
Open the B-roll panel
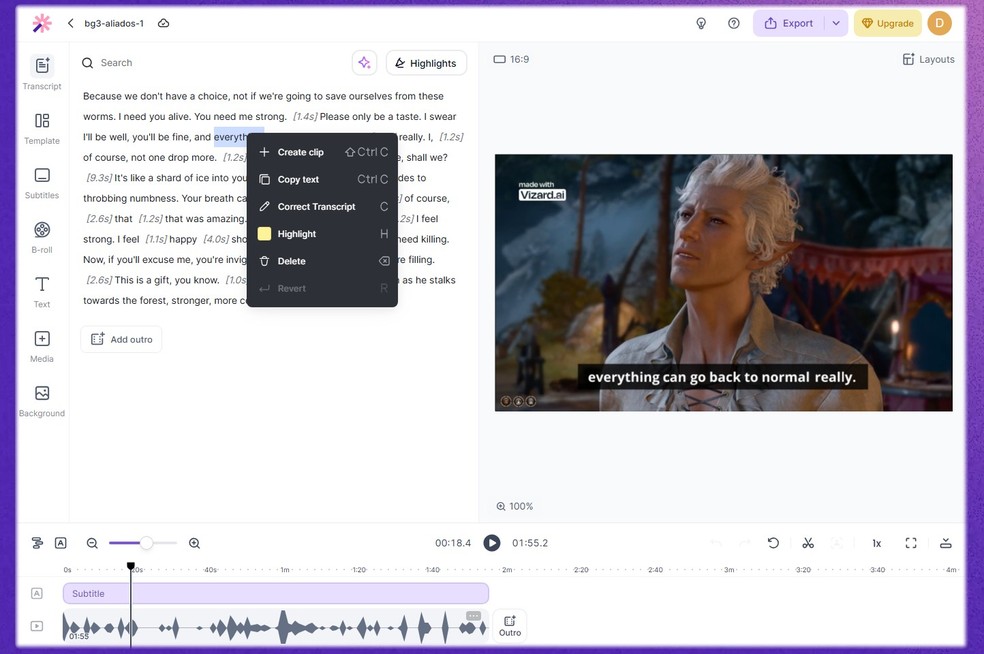tap(42, 237)
